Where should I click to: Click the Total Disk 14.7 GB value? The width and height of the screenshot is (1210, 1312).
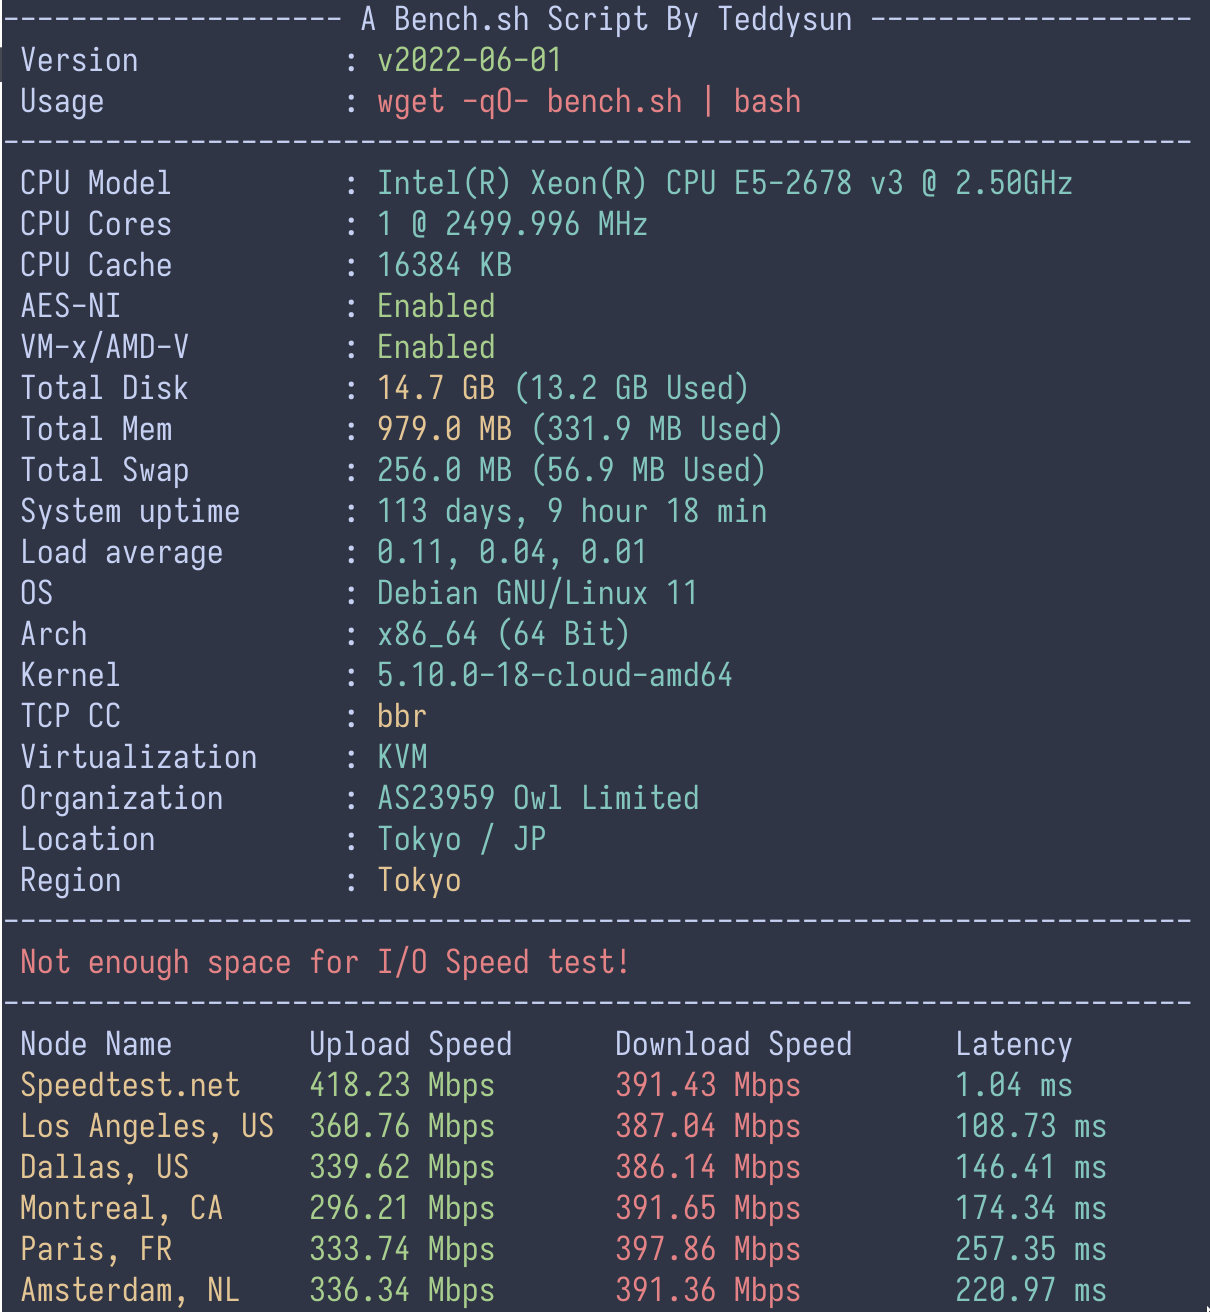pos(436,388)
